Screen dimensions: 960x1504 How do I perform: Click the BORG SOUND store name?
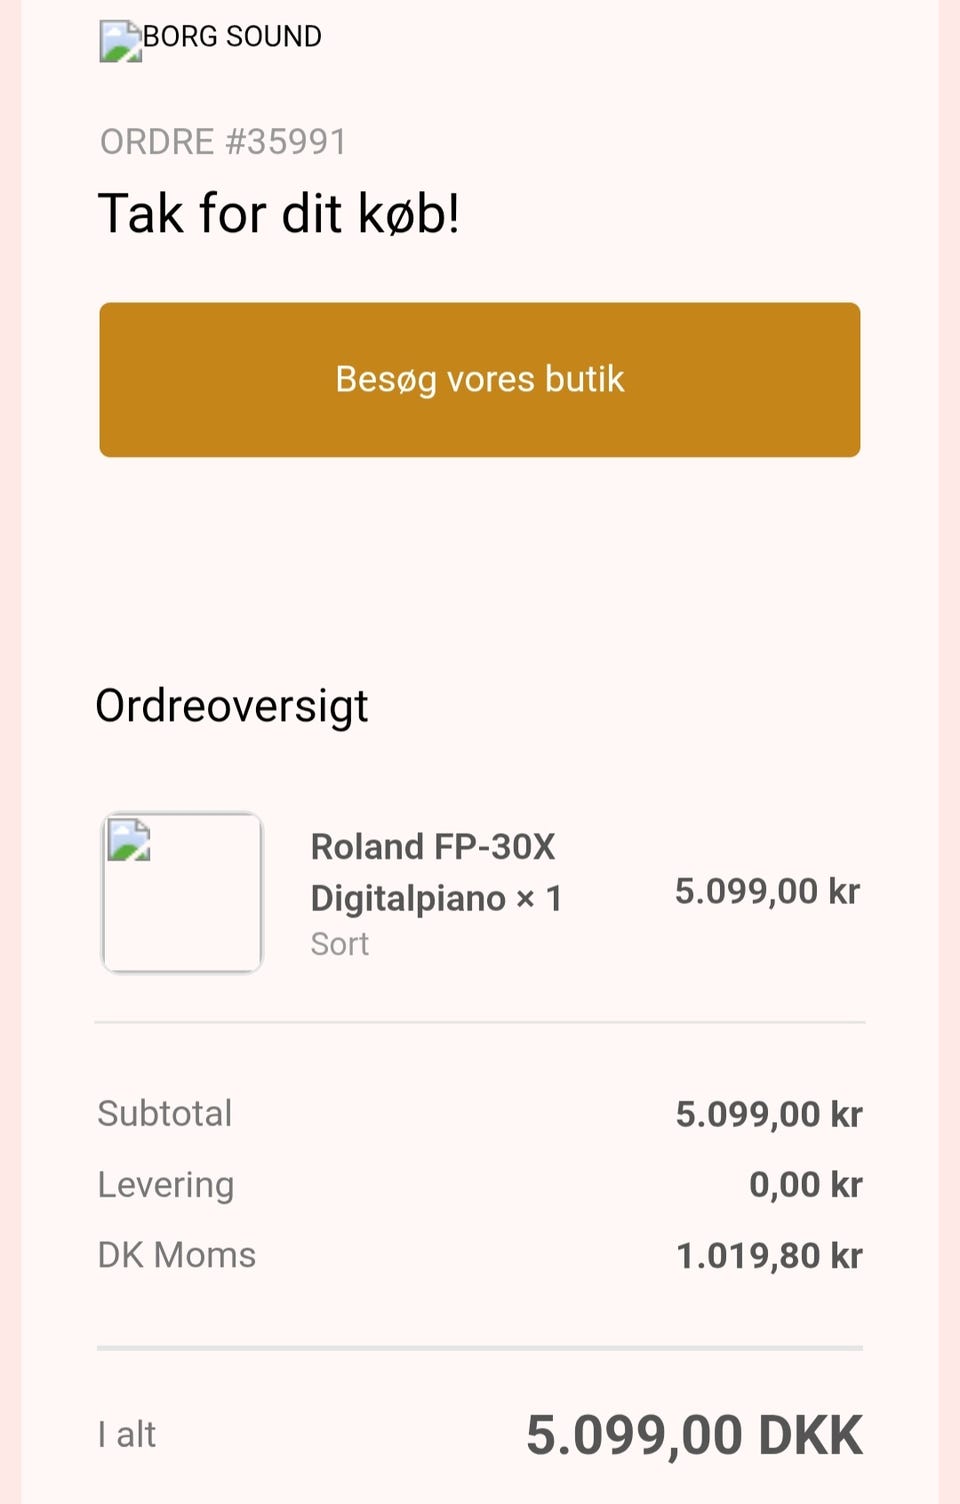pos(232,37)
